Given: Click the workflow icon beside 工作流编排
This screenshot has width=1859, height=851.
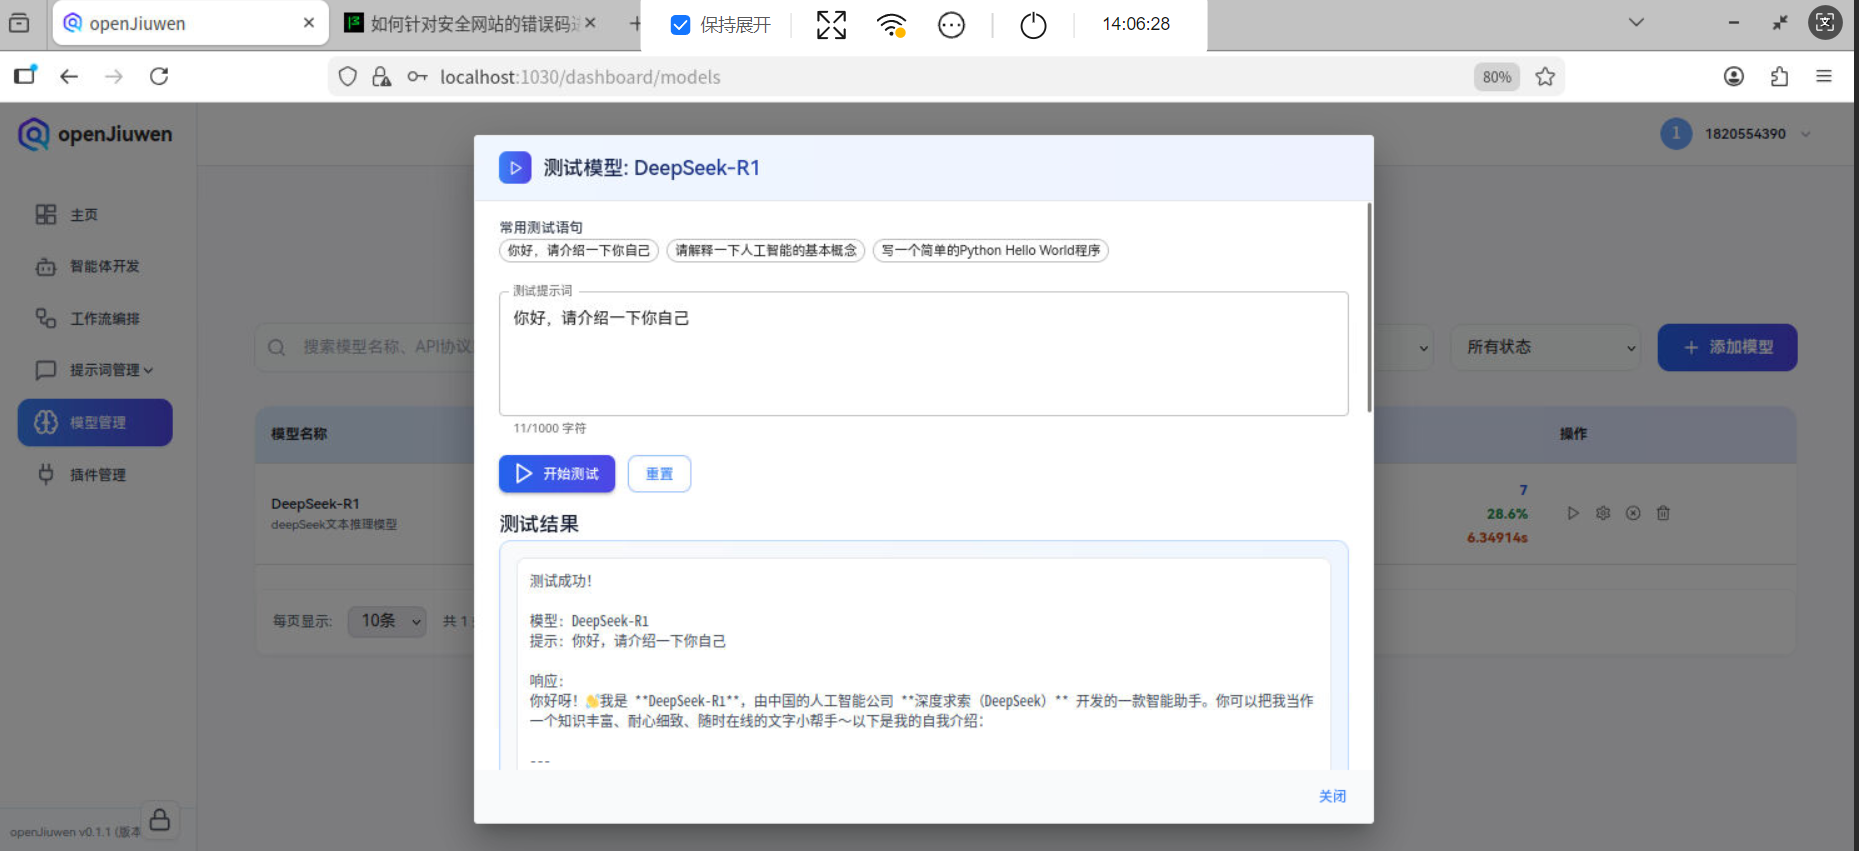Looking at the screenshot, I should (x=46, y=318).
